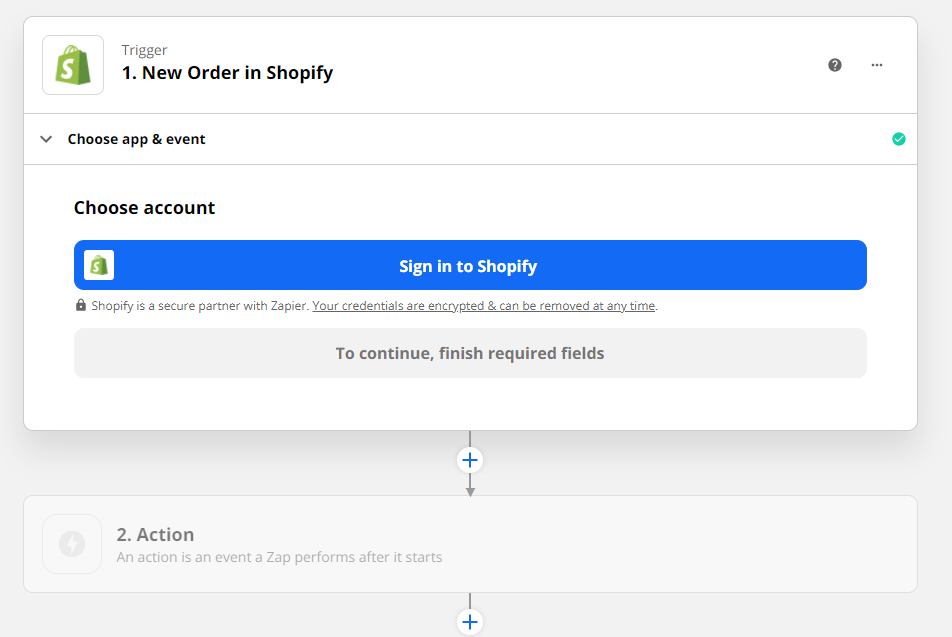Click the arrow connector above Action step

coord(470,486)
